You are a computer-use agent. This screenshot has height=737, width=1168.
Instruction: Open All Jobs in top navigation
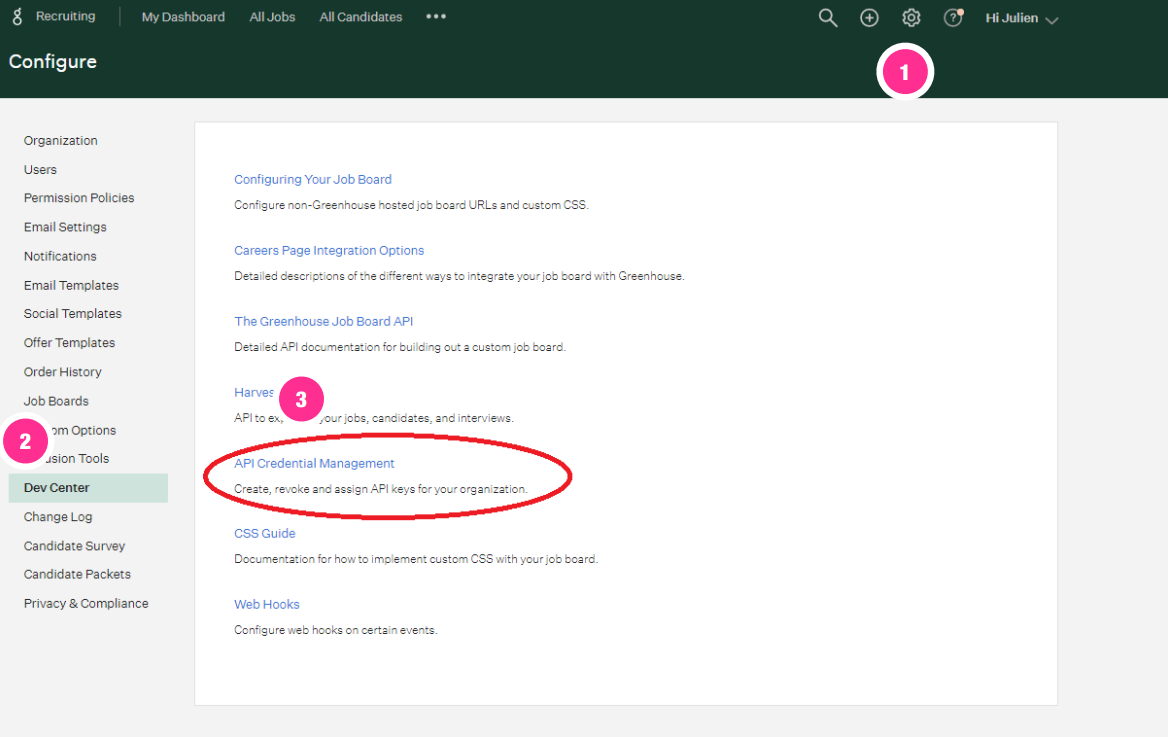(272, 17)
